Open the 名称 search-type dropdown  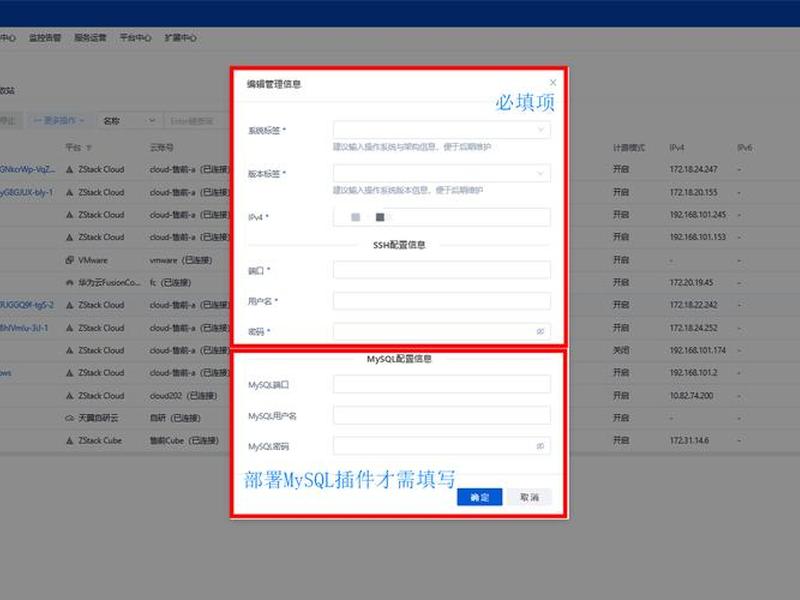[x=129, y=121]
